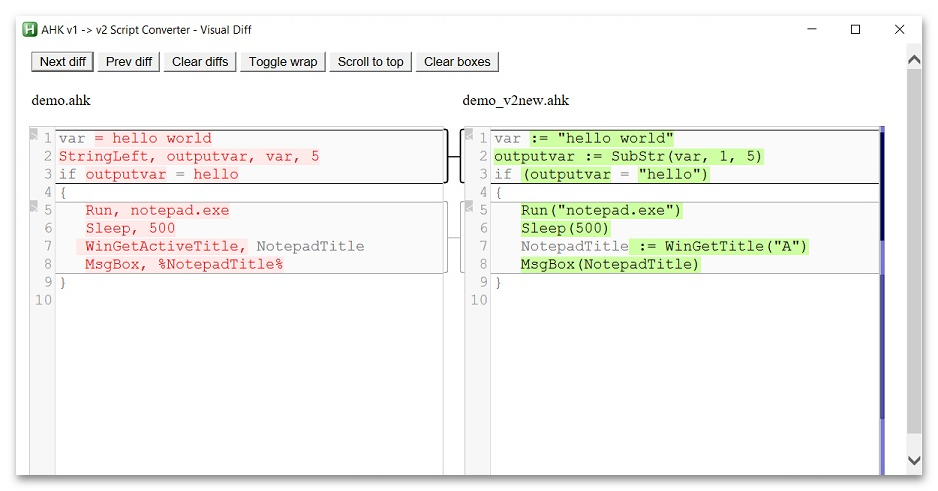Screen dimensions: 938x491
Task: Remove highlight boxes via Clear boxes
Action: coord(457,62)
